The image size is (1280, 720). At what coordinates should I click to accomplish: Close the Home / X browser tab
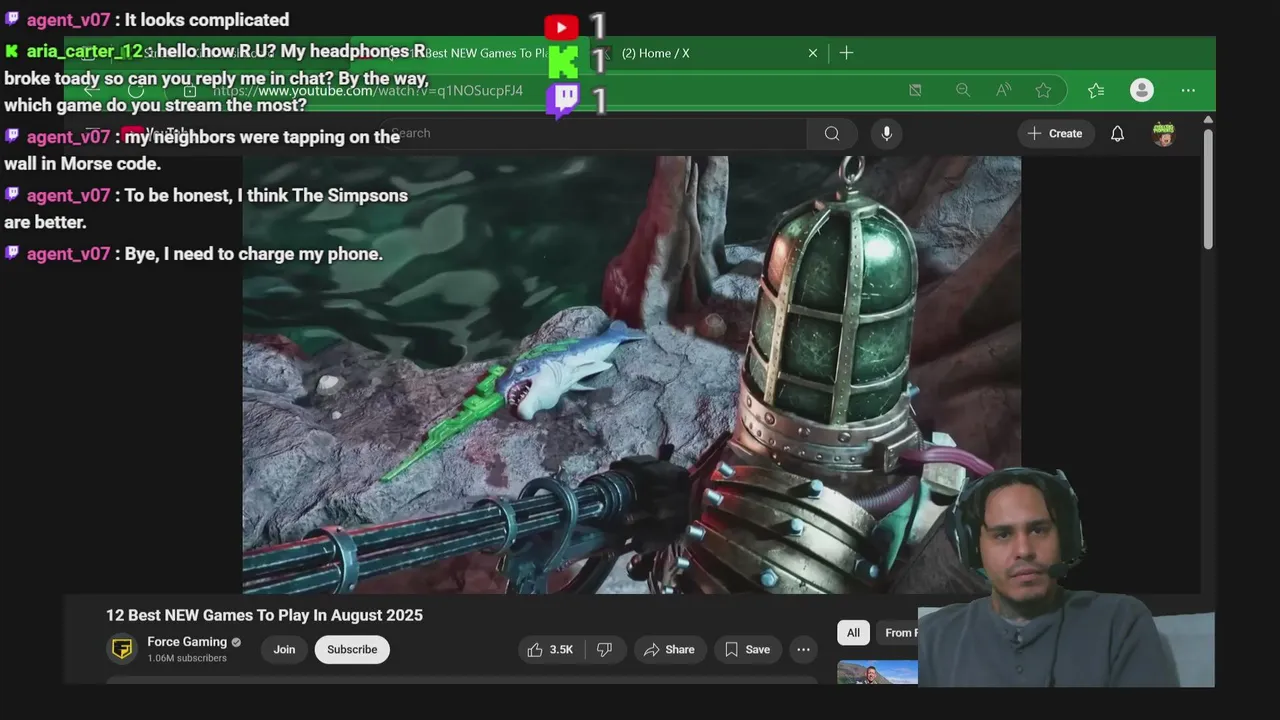point(813,53)
